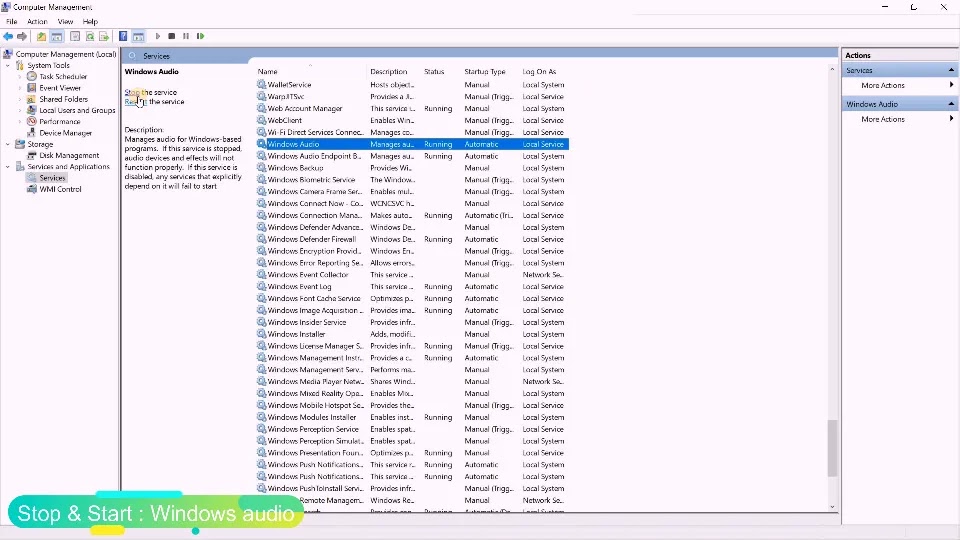960x540 pixels.
Task: Select WMI Control in the tree
Action: pos(61,189)
